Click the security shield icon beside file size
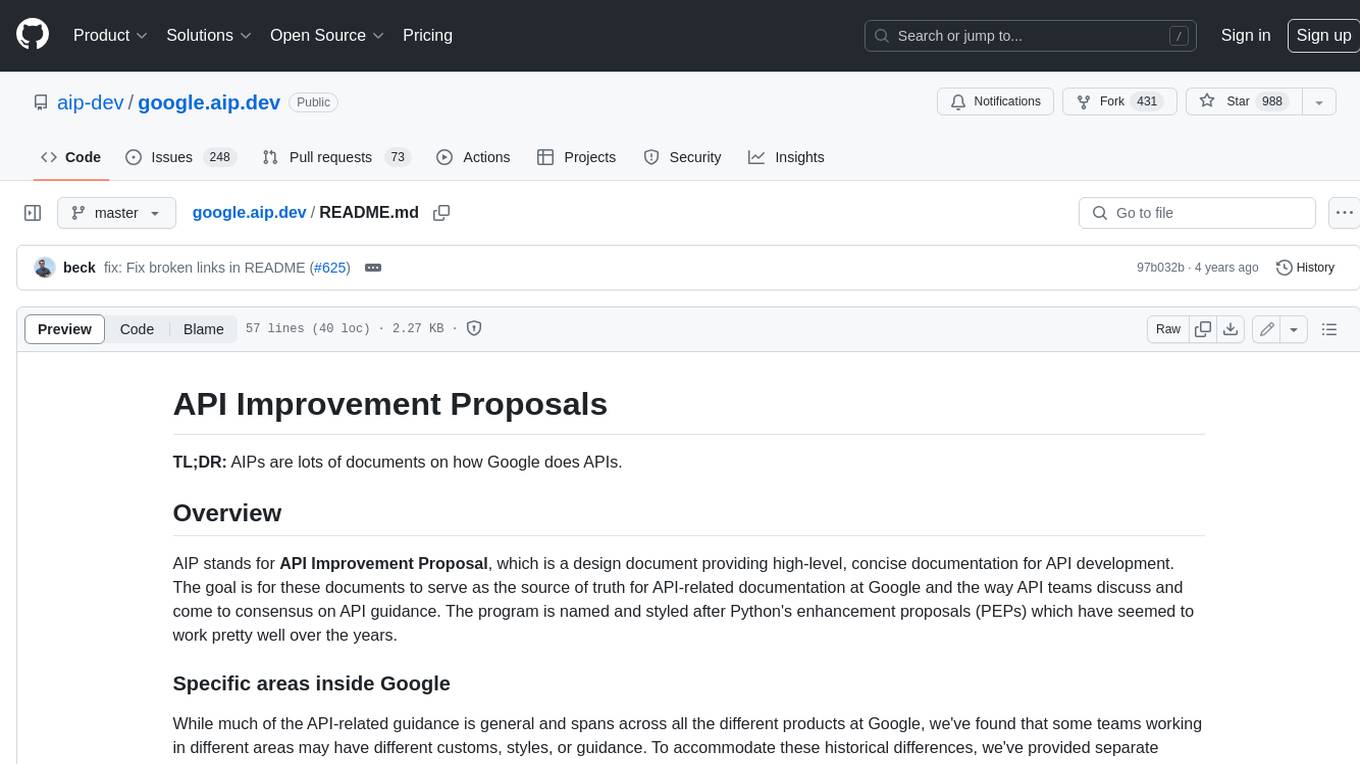 pos(474,328)
